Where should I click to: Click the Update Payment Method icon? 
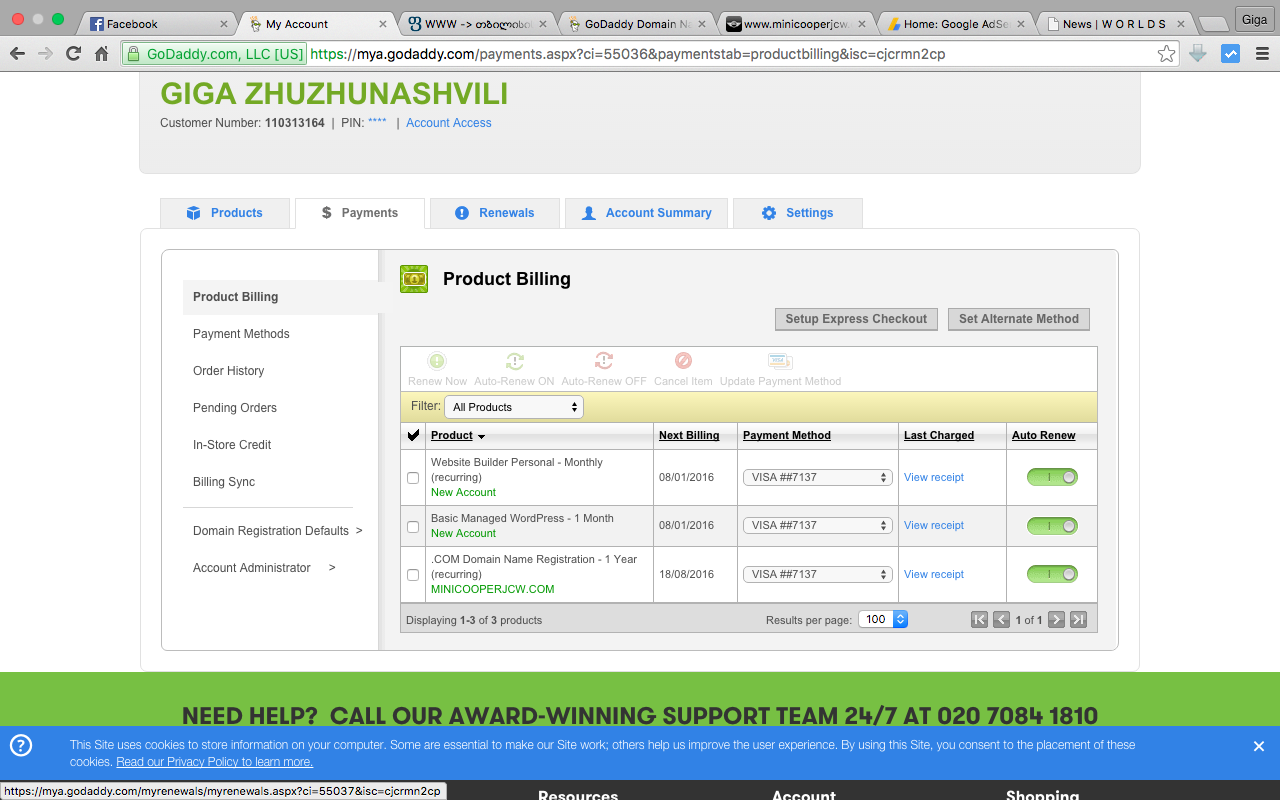pyautogui.click(x=780, y=361)
